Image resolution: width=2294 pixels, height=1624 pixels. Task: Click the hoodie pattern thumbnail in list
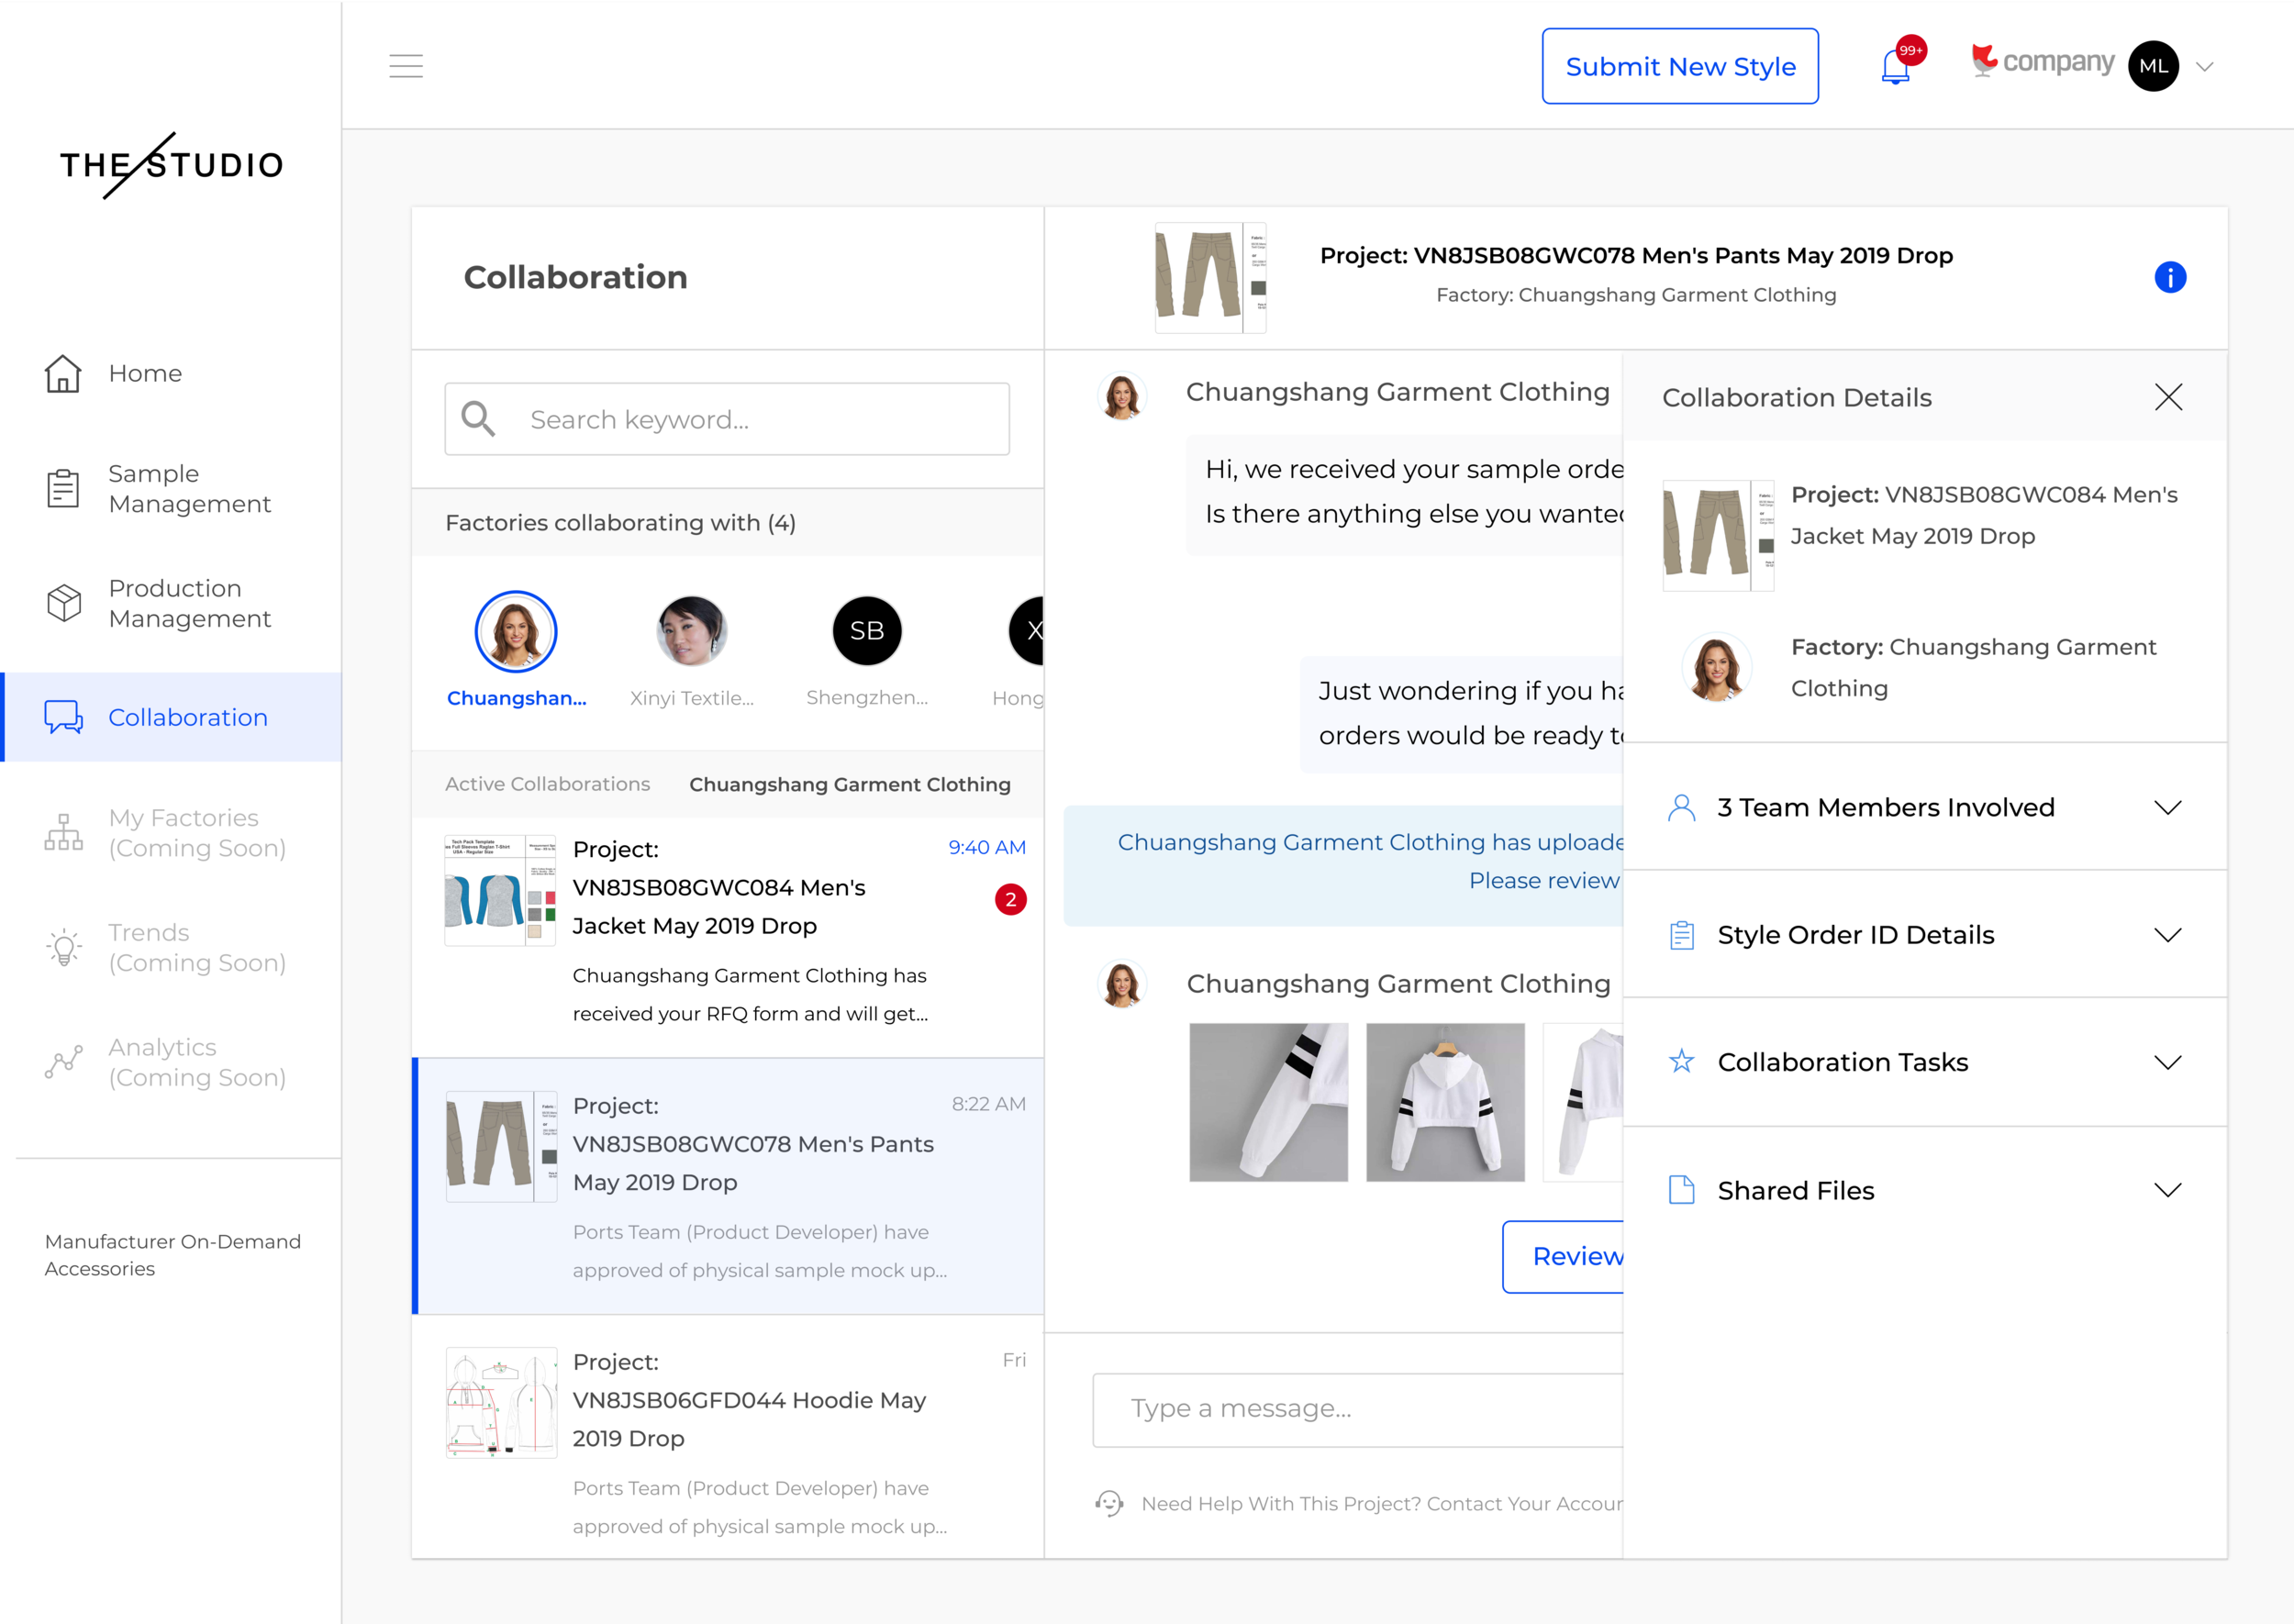pyautogui.click(x=501, y=1402)
